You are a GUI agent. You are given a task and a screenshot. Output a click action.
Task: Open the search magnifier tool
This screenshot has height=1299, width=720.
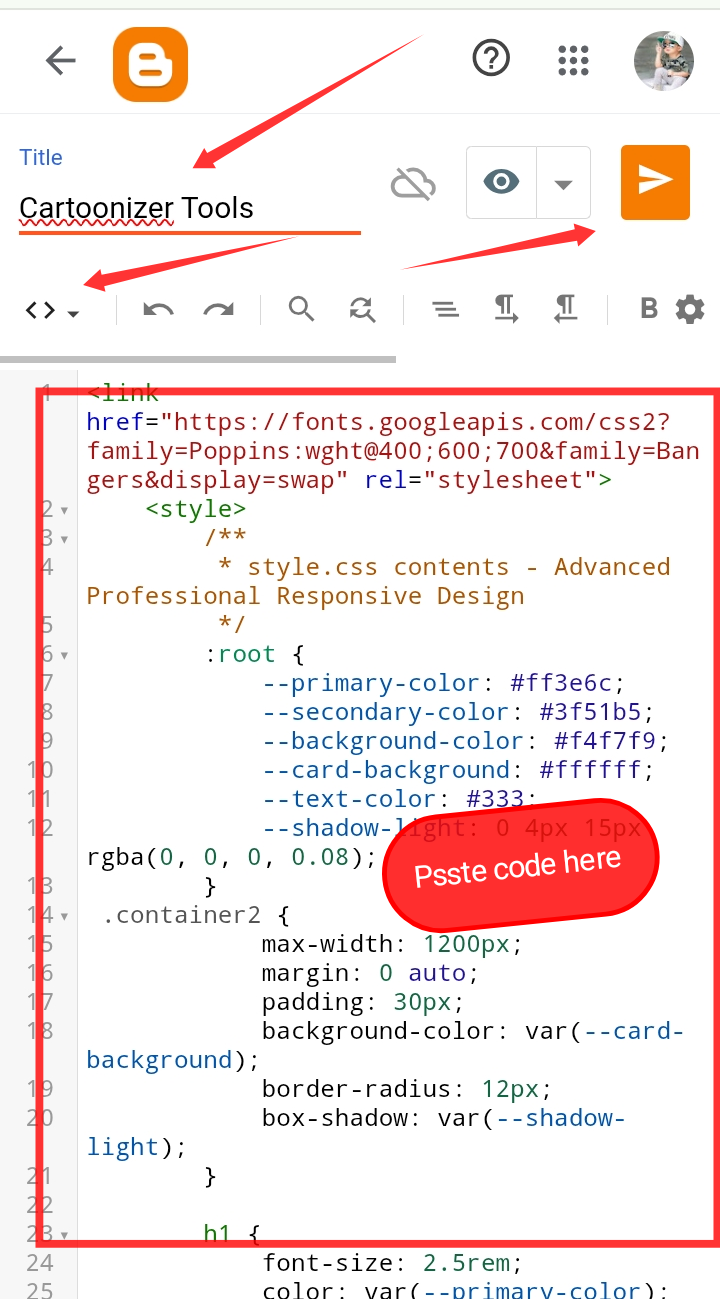click(302, 309)
